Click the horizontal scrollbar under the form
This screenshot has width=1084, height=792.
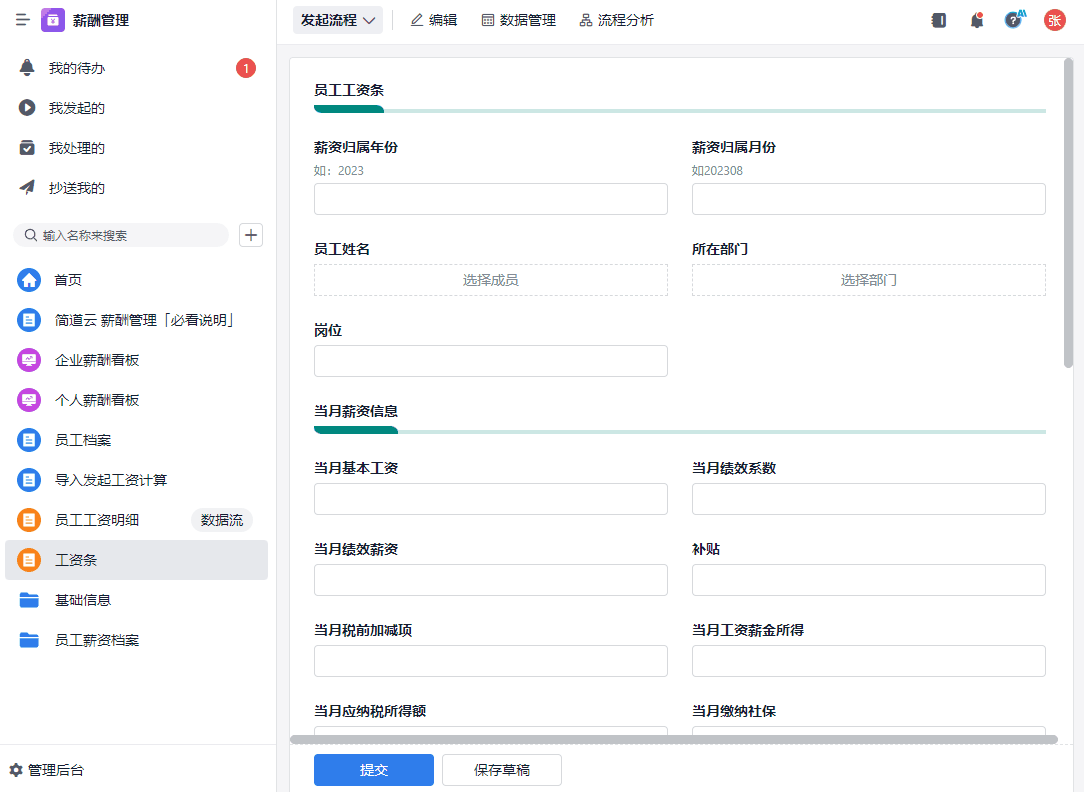(673, 740)
